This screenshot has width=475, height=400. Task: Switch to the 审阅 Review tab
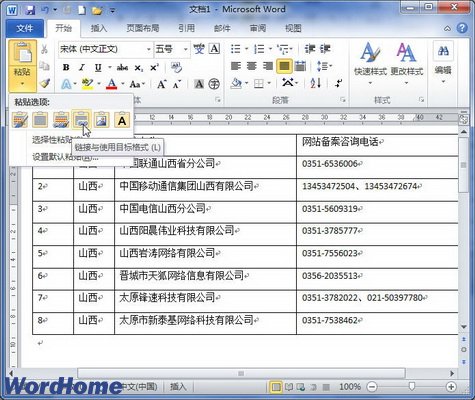[x=258, y=28]
